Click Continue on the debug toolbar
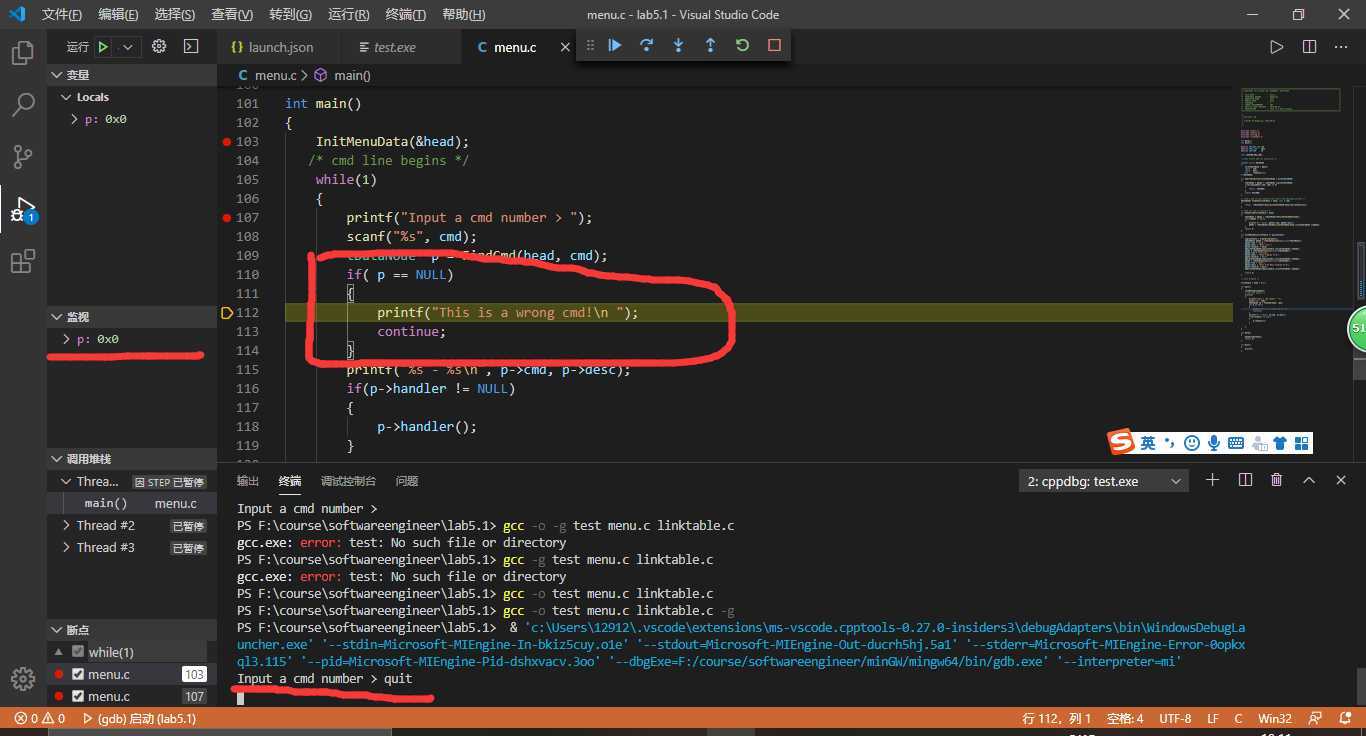 (x=615, y=45)
